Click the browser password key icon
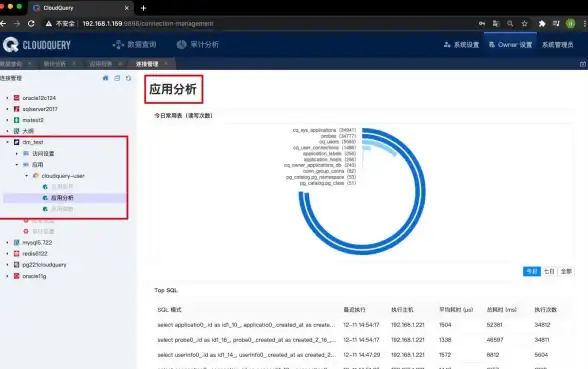Screen dimensions: 588x369 [482, 24]
